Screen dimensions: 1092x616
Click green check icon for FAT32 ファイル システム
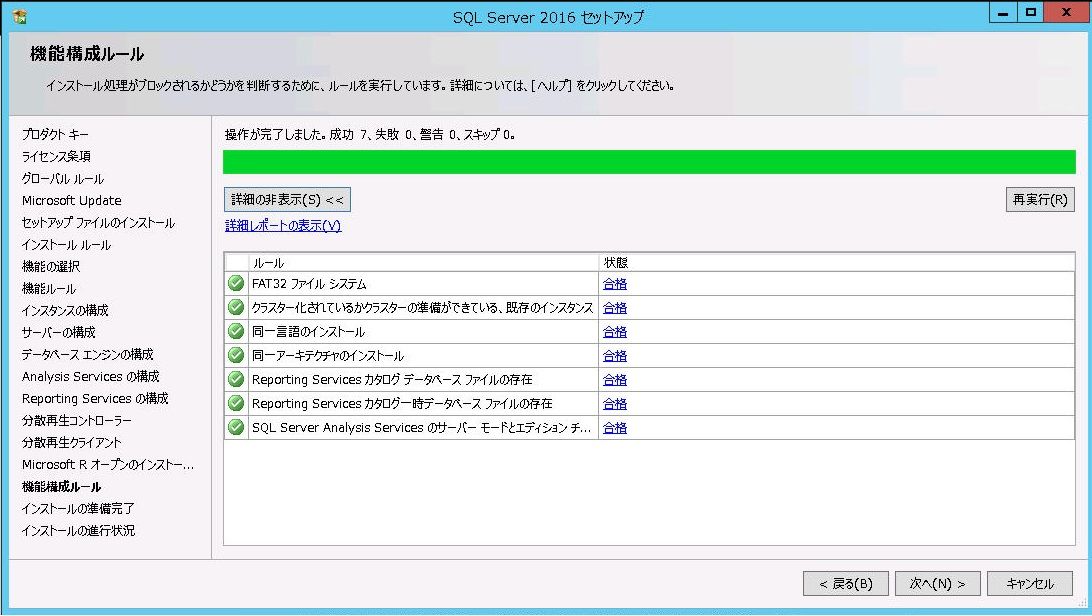tap(236, 283)
